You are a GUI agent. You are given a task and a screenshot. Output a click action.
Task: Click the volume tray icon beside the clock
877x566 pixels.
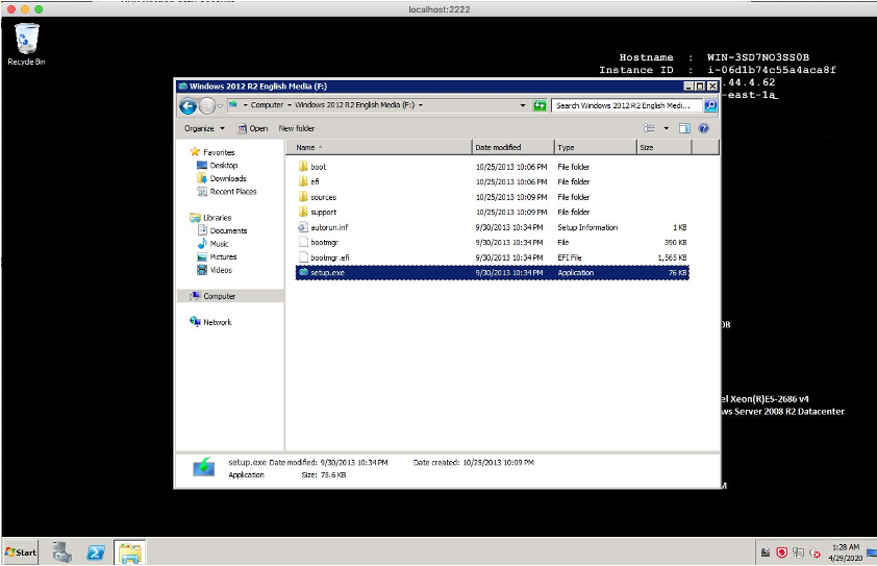[x=815, y=553]
